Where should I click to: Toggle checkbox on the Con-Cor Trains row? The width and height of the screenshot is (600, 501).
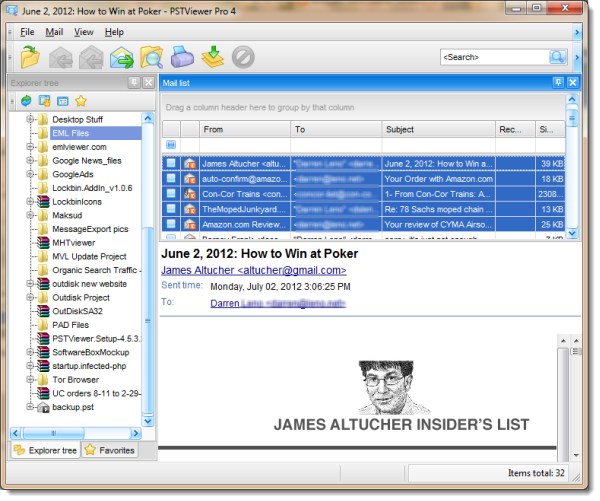tap(171, 194)
